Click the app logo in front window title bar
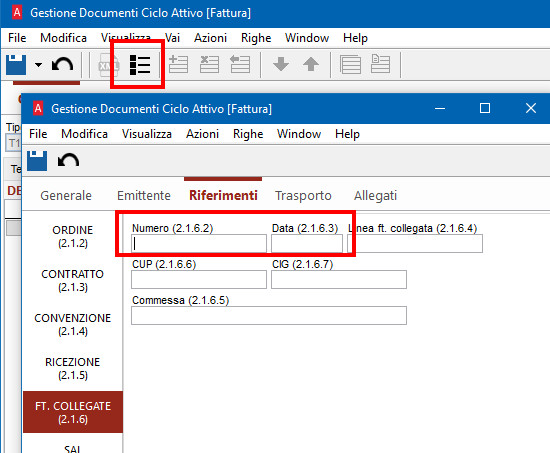The height and width of the screenshot is (453, 550). 38,108
